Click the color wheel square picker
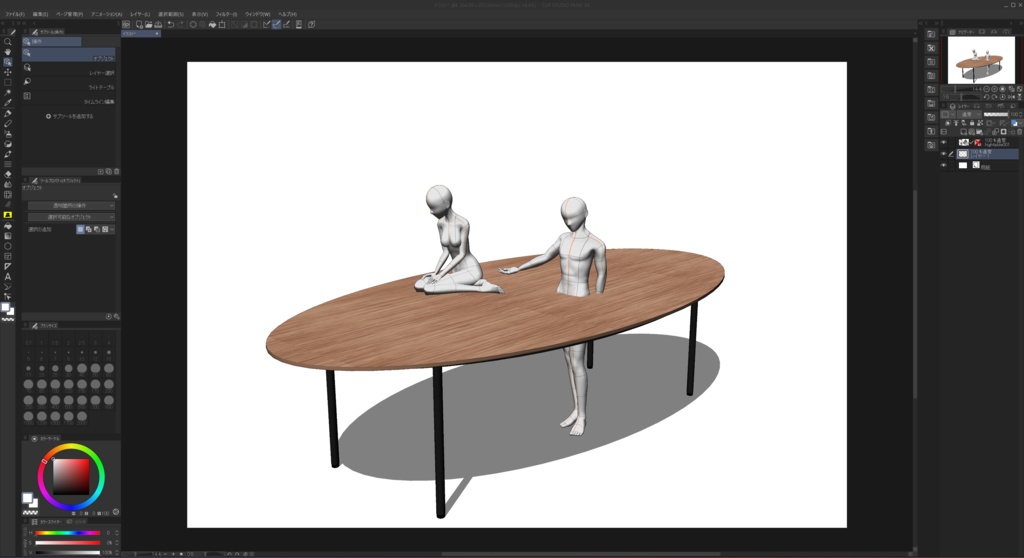The image size is (1024, 558). pyautogui.click(x=71, y=476)
